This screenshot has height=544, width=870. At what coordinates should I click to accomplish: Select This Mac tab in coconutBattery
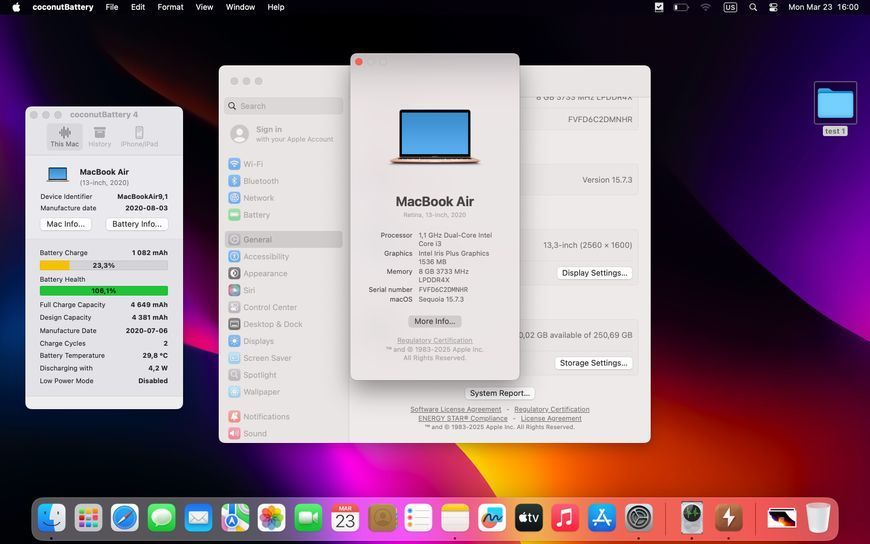64,137
